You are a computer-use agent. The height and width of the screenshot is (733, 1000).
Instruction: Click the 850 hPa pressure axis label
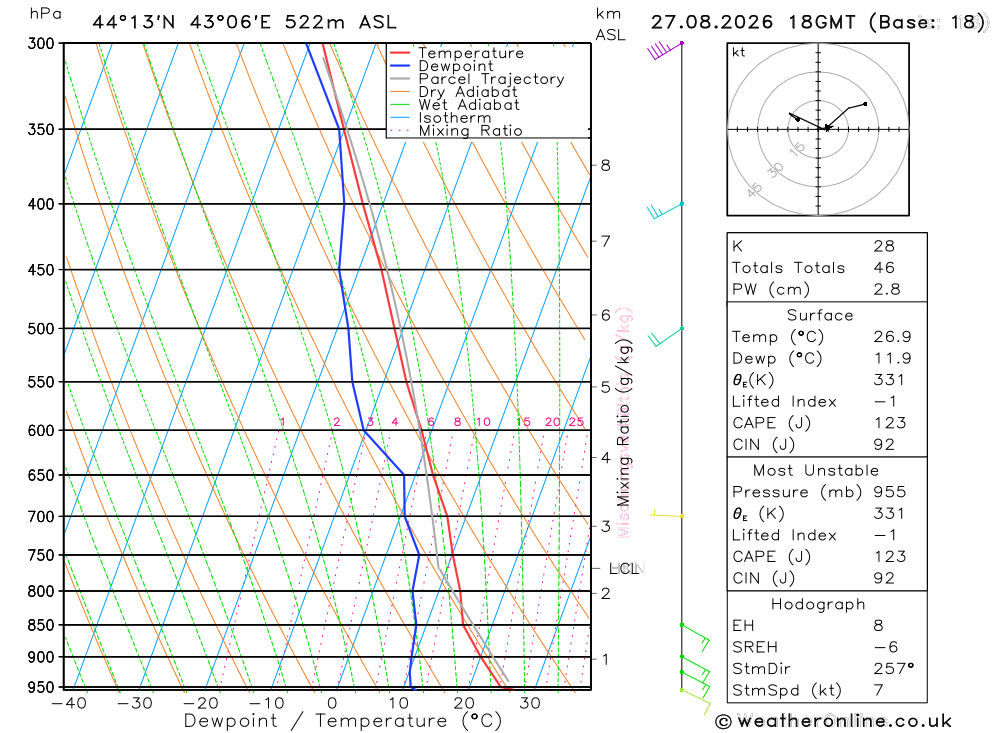tap(41, 625)
